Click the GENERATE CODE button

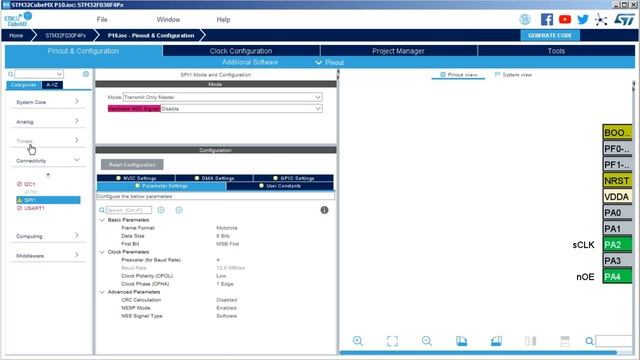(550, 36)
